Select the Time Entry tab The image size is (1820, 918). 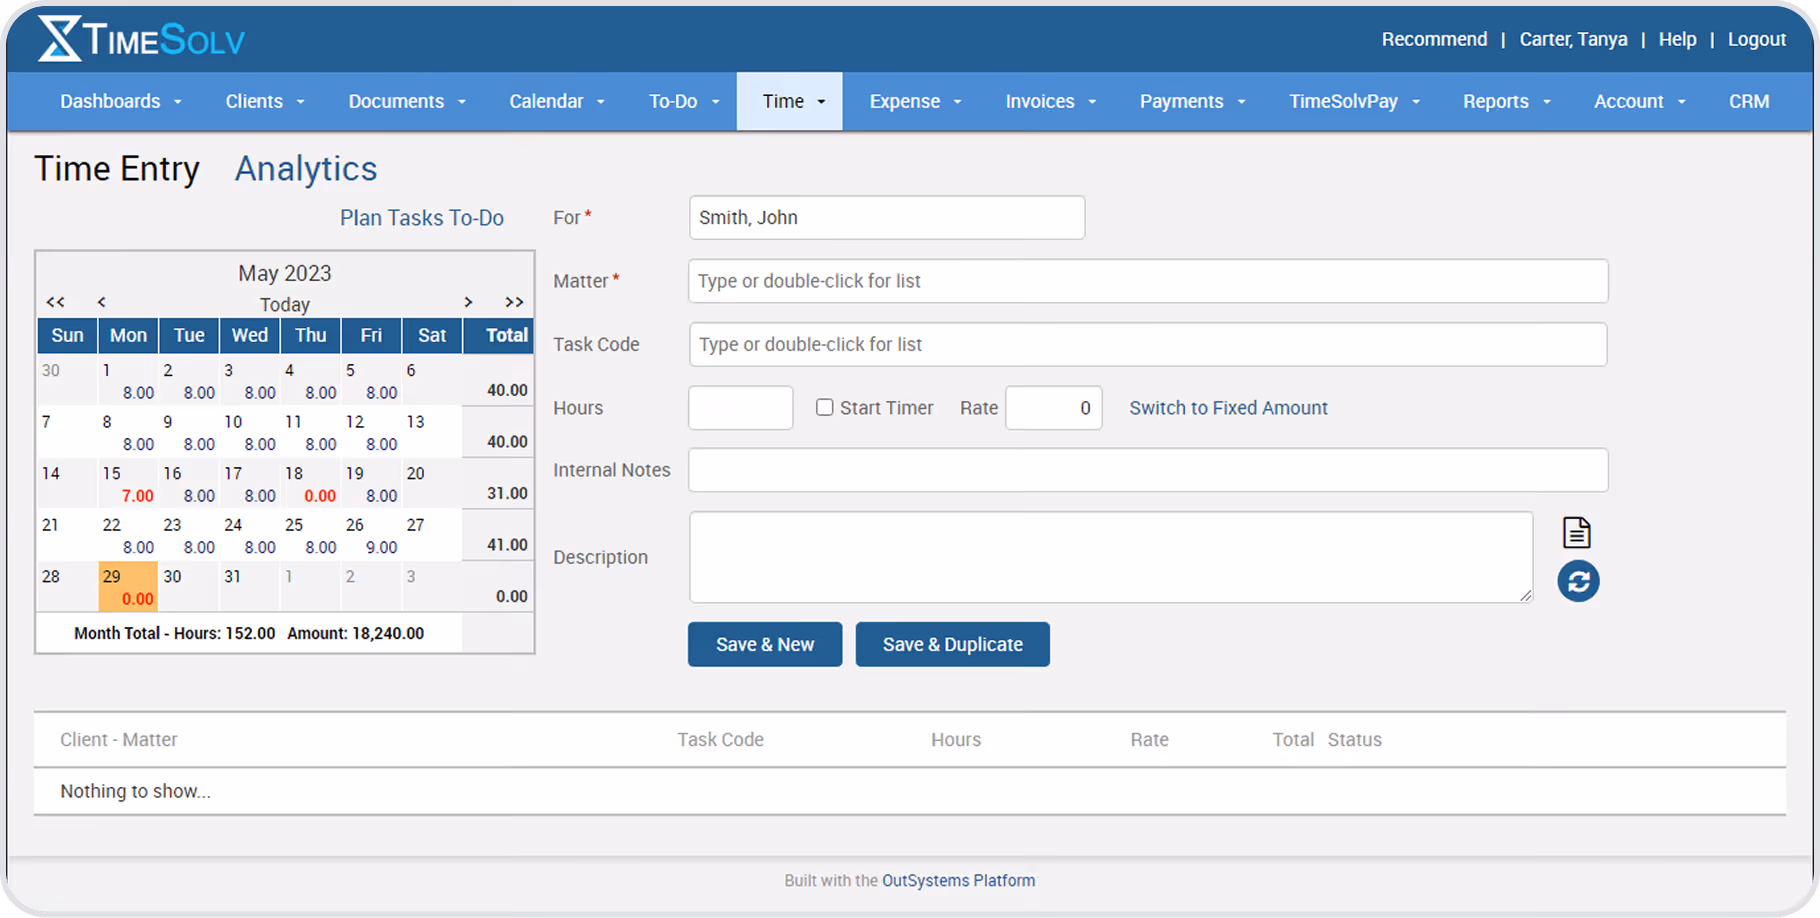[x=117, y=169]
